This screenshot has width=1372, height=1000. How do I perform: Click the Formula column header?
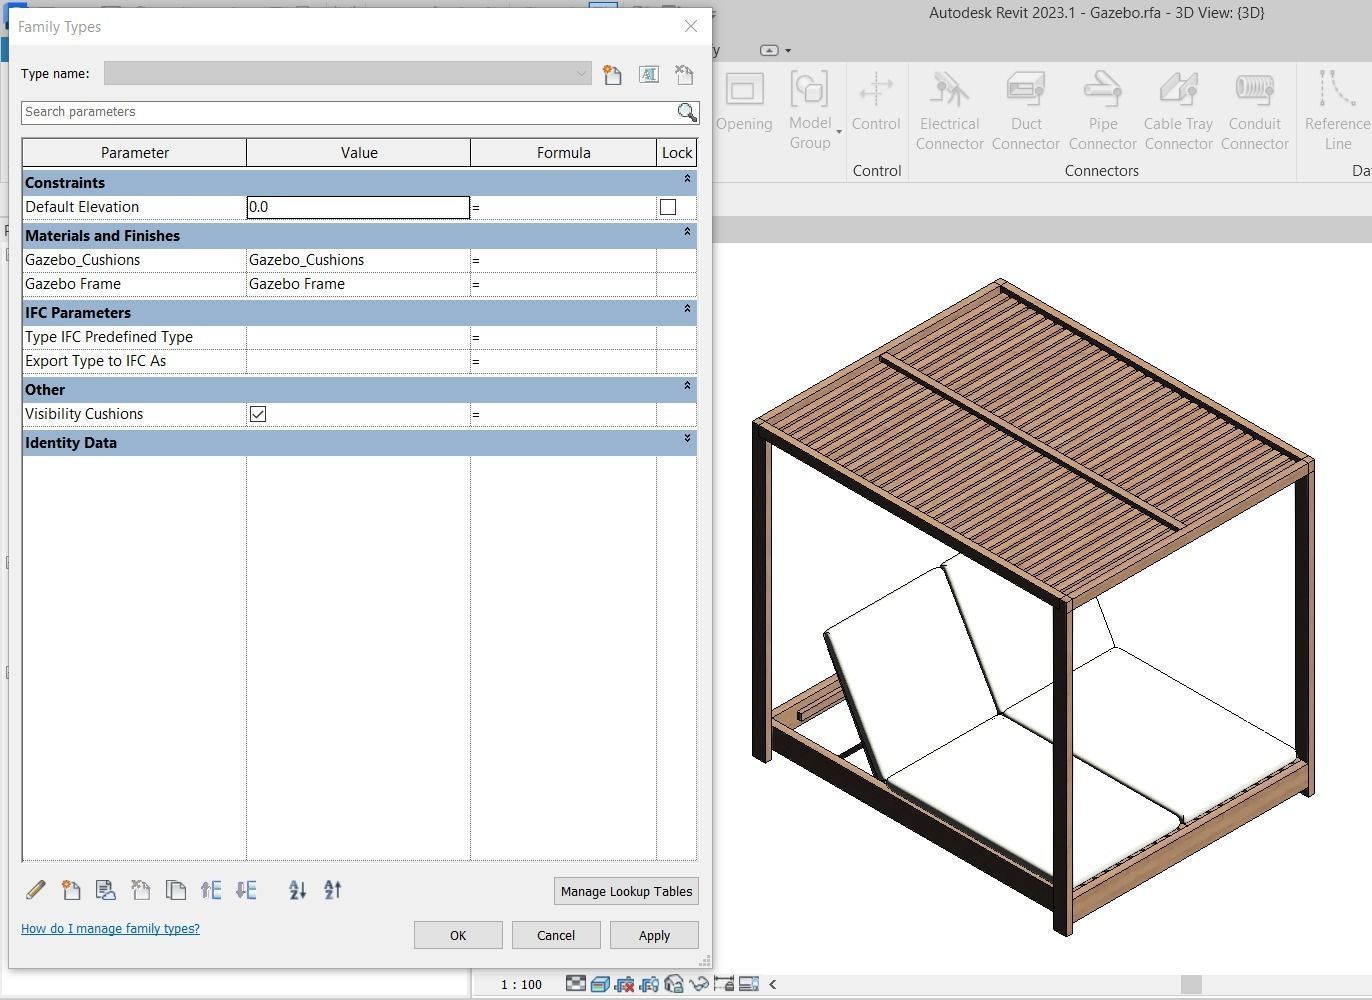[564, 153]
